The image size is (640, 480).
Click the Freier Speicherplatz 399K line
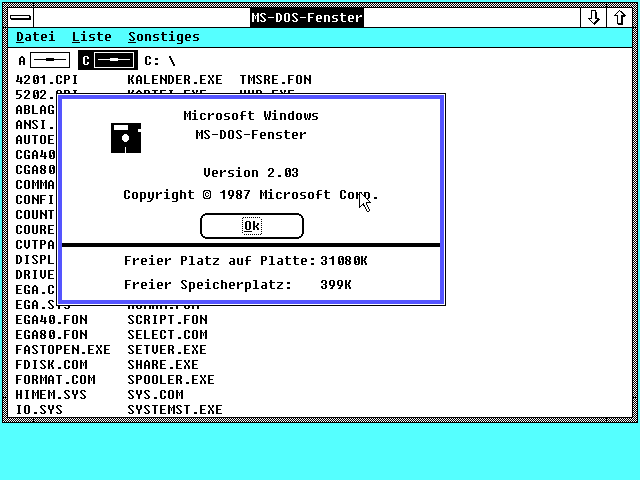click(238, 284)
